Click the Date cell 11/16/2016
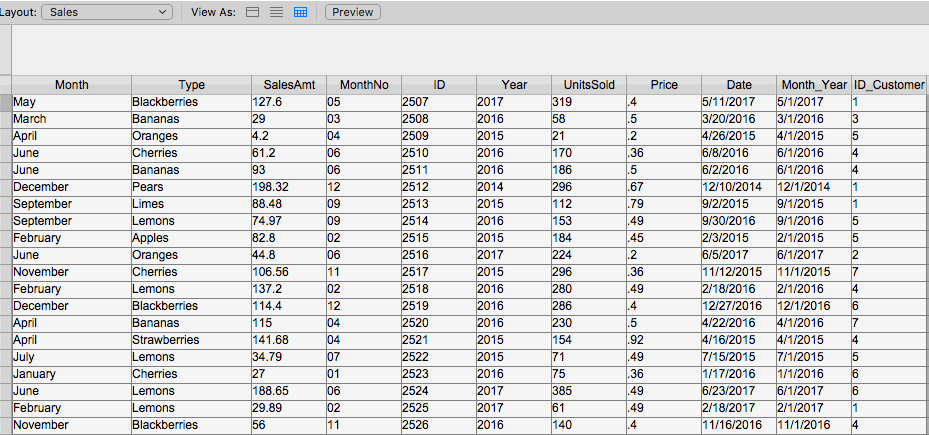The height and width of the screenshot is (435, 929). (739, 426)
